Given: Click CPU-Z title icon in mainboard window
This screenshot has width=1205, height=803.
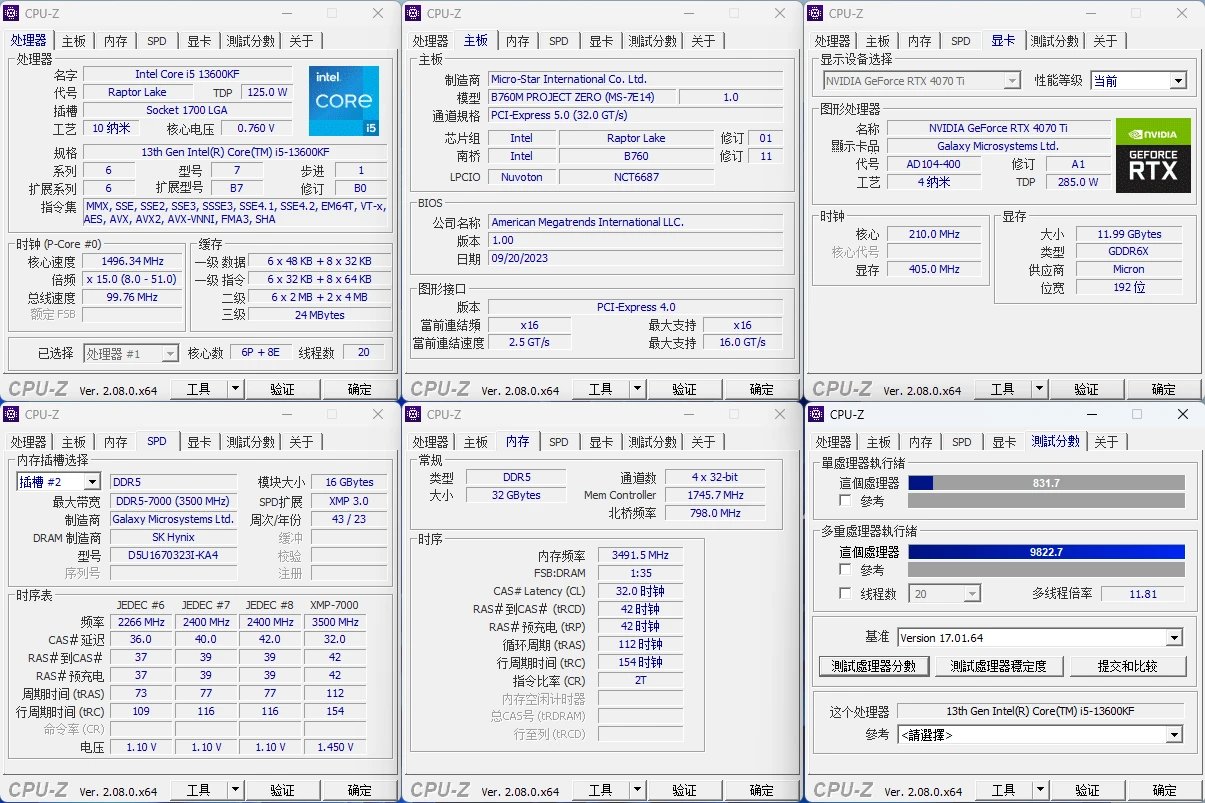Looking at the screenshot, I should 415,13.
